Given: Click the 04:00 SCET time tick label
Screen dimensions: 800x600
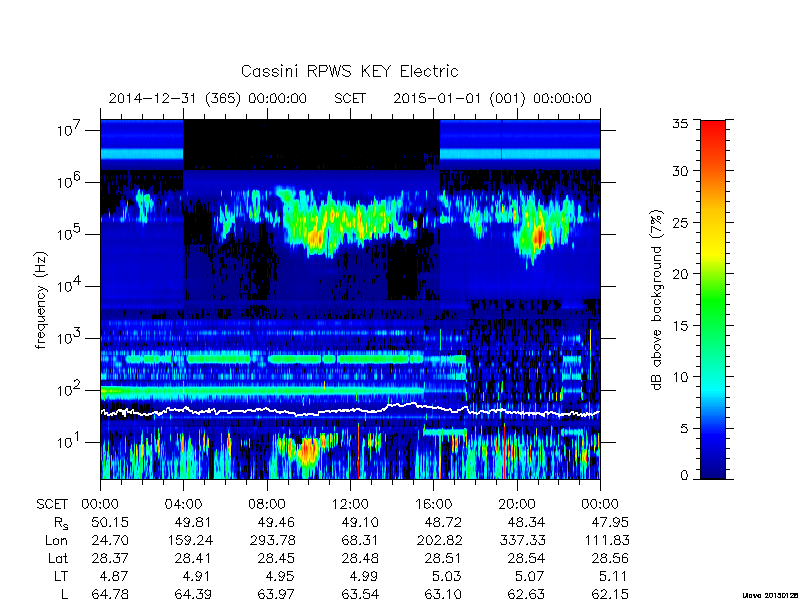Looking at the screenshot, I should click(x=183, y=504).
